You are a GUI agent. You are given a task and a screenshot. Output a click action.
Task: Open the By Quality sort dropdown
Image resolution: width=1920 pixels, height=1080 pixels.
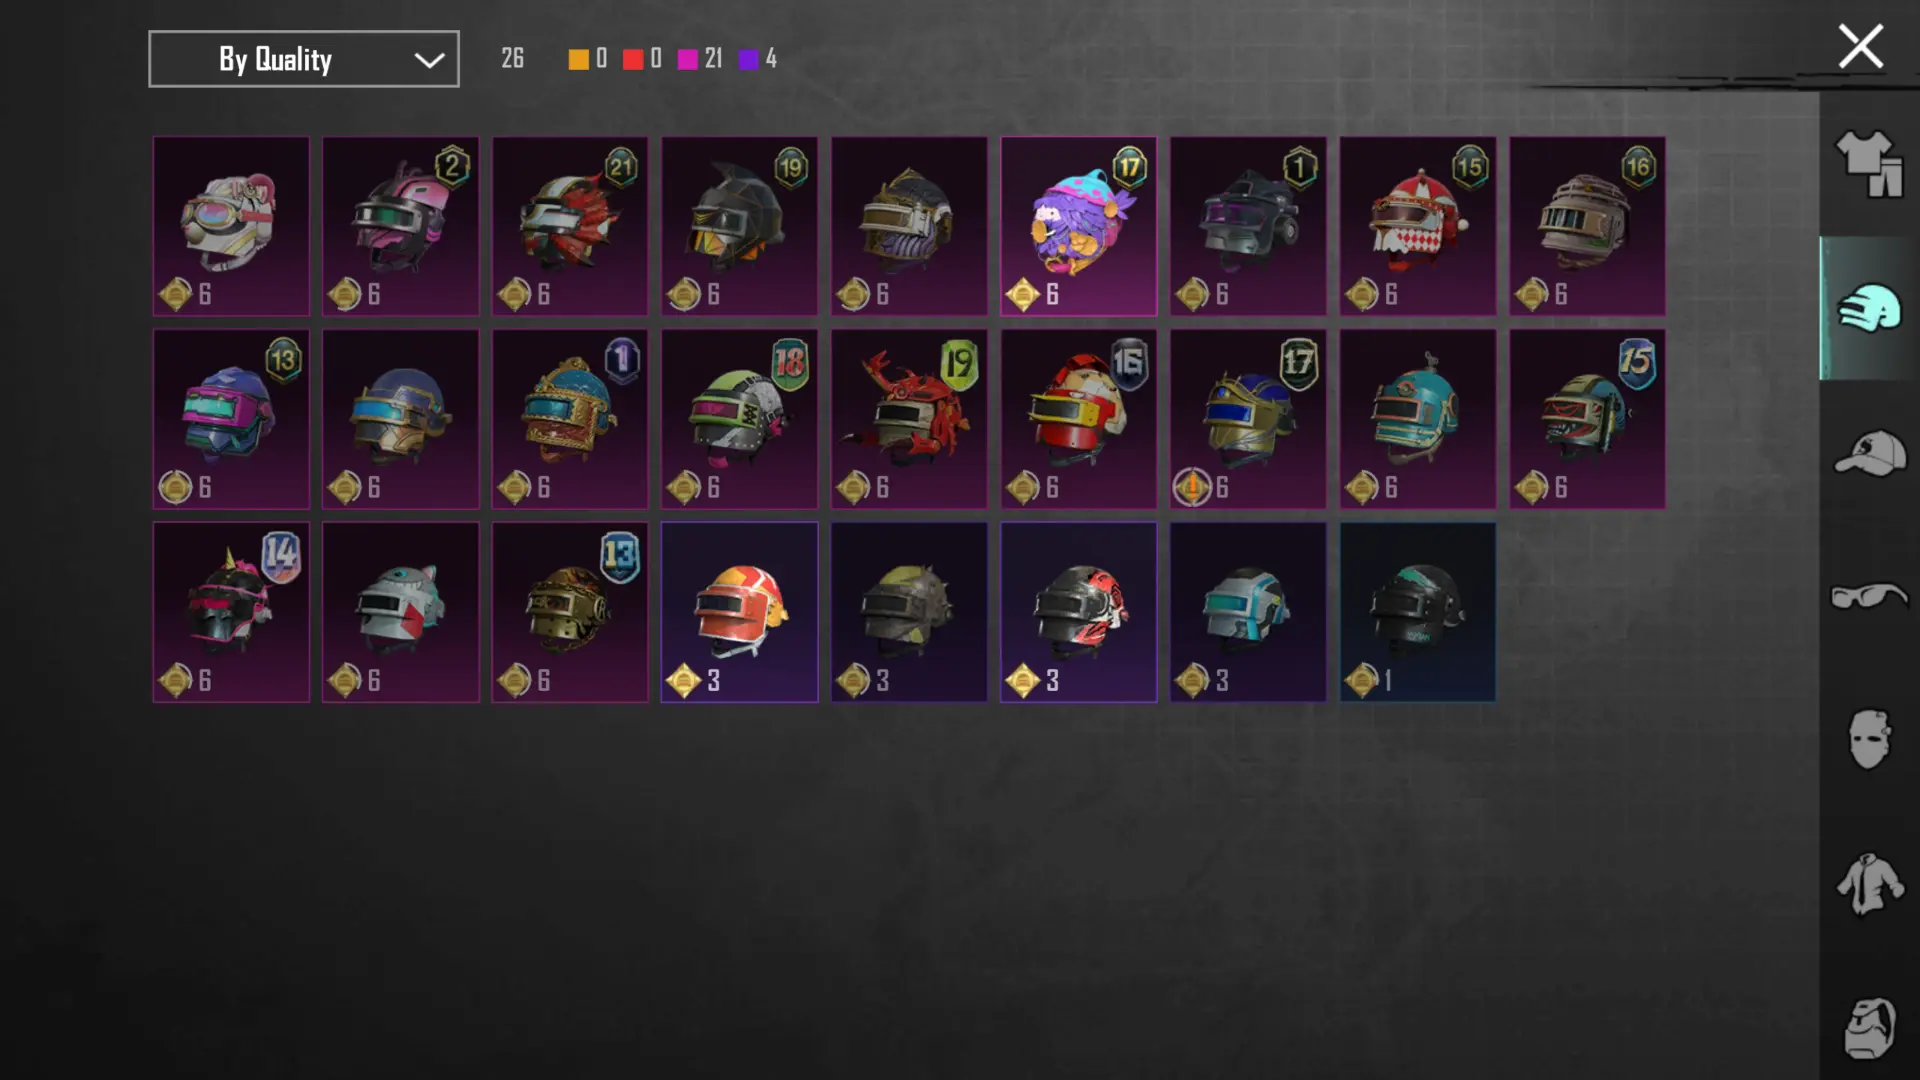click(x=304, y=59)
